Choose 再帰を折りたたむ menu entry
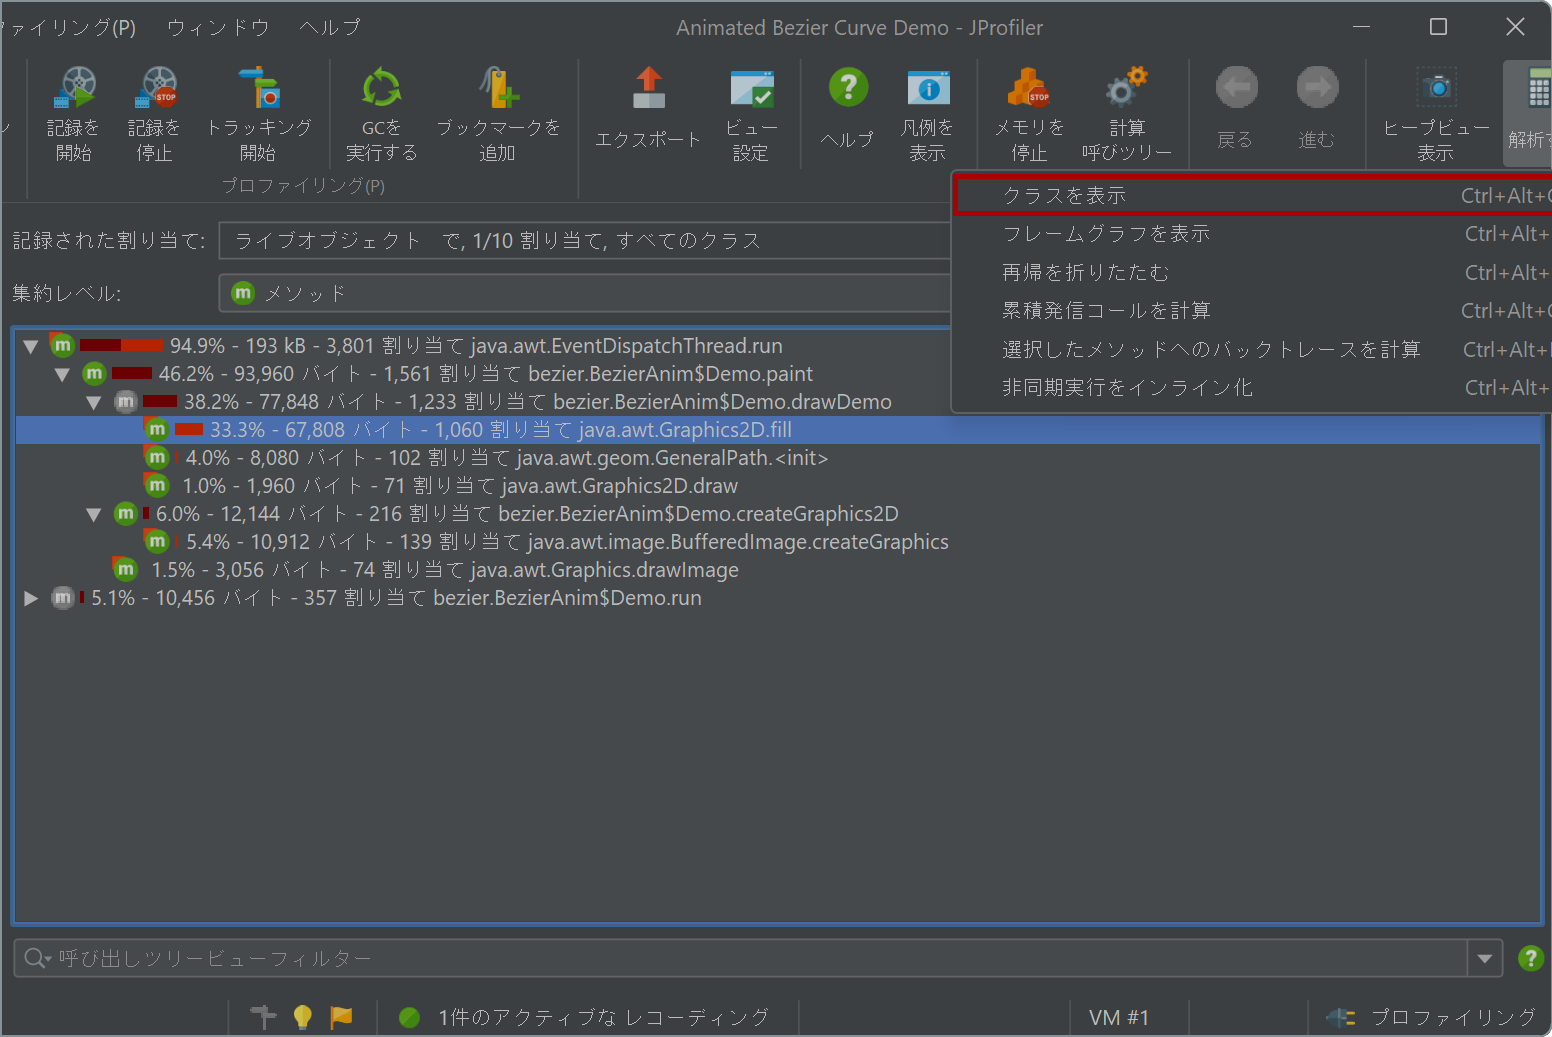This screenshot has width=1552, height=1037. click(x=1253, y=272)
